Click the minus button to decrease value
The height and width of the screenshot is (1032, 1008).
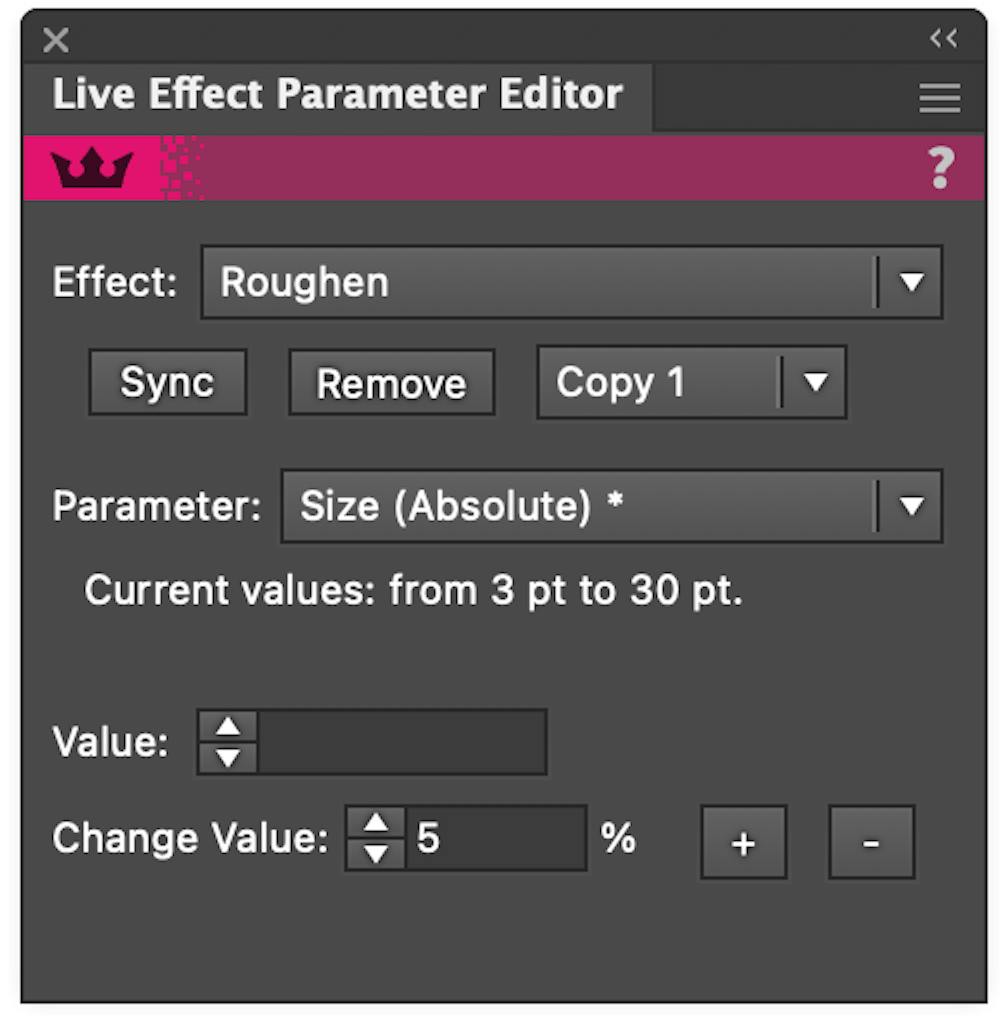tap(871, 842)
